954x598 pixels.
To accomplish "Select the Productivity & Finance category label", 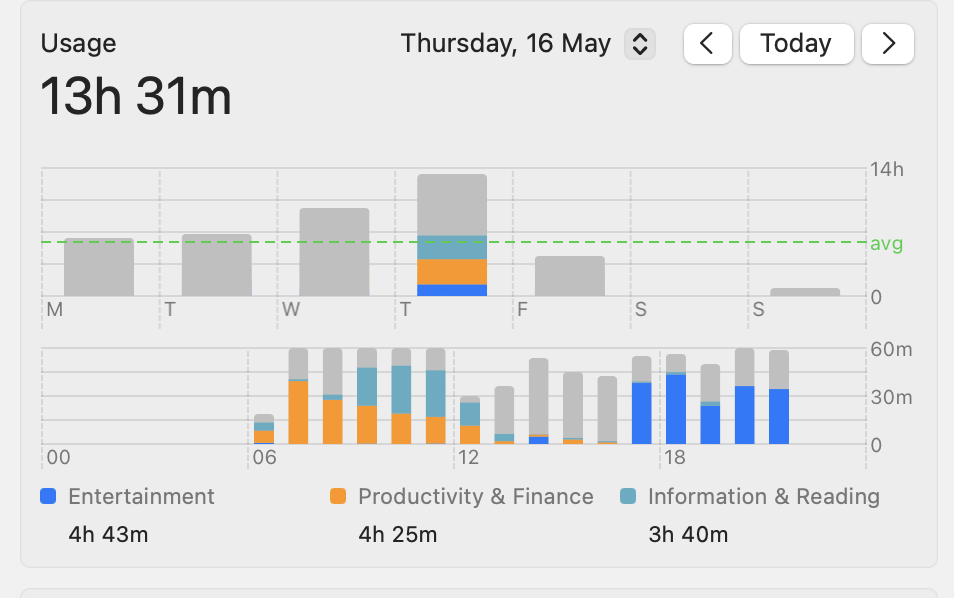I will 475,496.
